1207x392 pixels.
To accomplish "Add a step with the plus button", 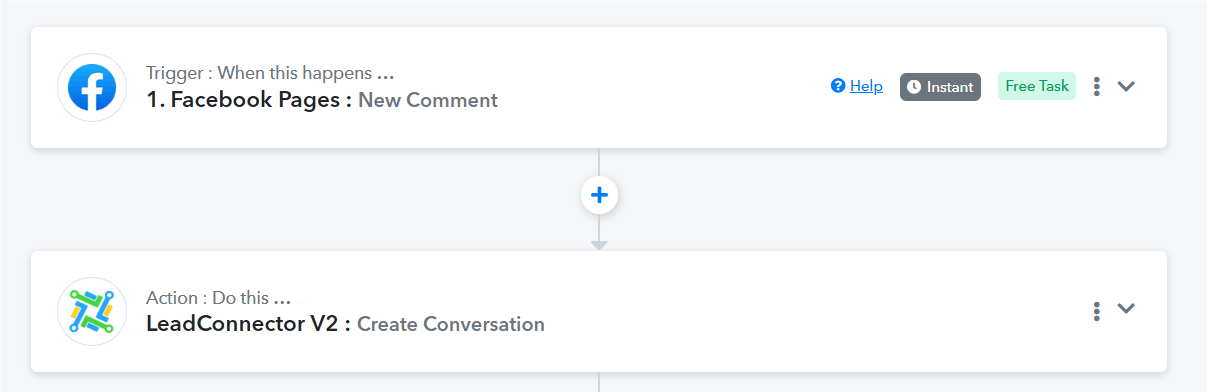I will pos(599,195).
